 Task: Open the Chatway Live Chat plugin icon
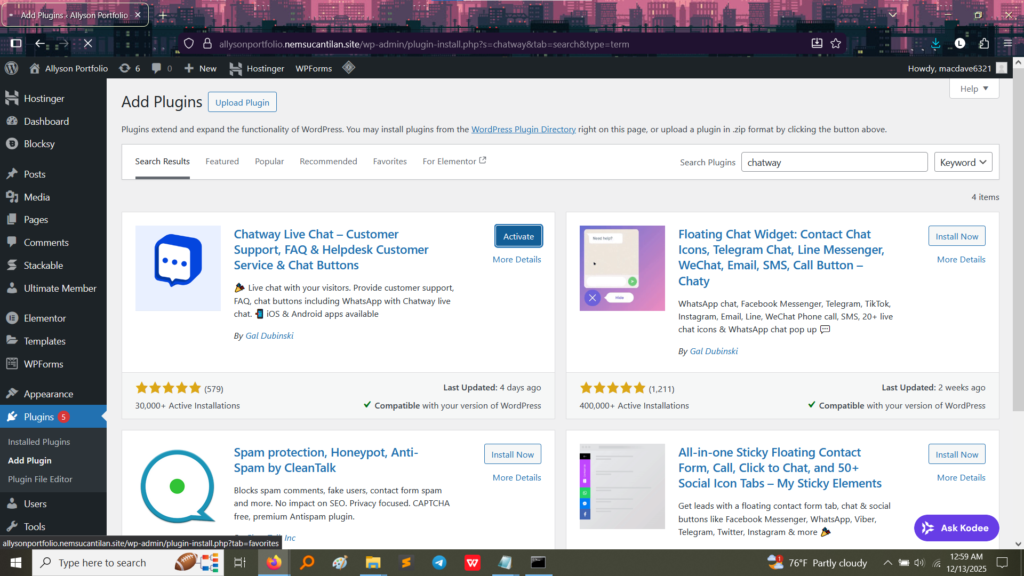click(x=178, y=268)
